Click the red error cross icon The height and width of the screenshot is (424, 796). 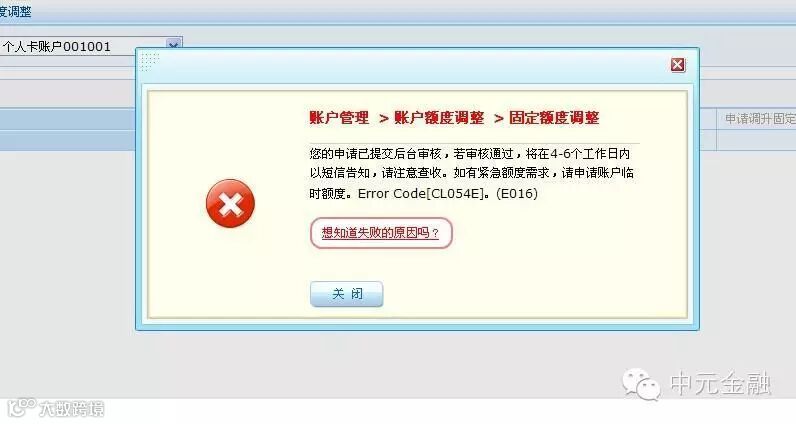(230, 204)
